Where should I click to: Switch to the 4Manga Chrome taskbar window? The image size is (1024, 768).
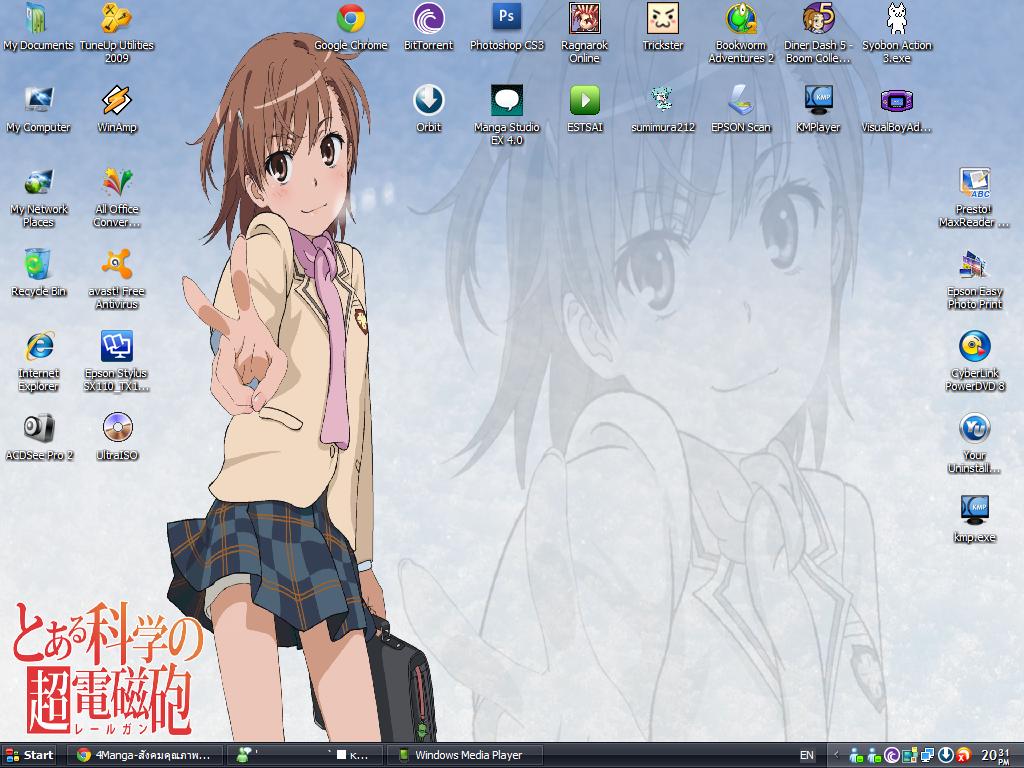[146, 755]
